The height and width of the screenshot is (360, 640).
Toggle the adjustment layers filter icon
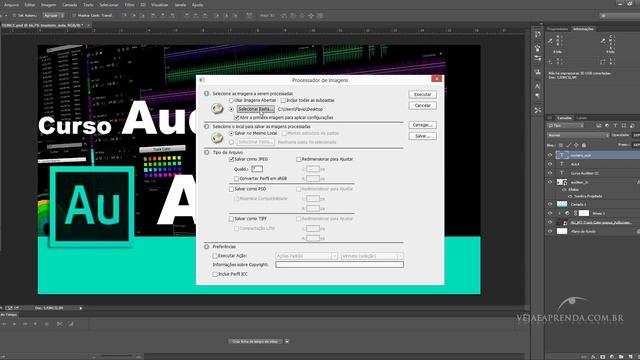point(607,126)
